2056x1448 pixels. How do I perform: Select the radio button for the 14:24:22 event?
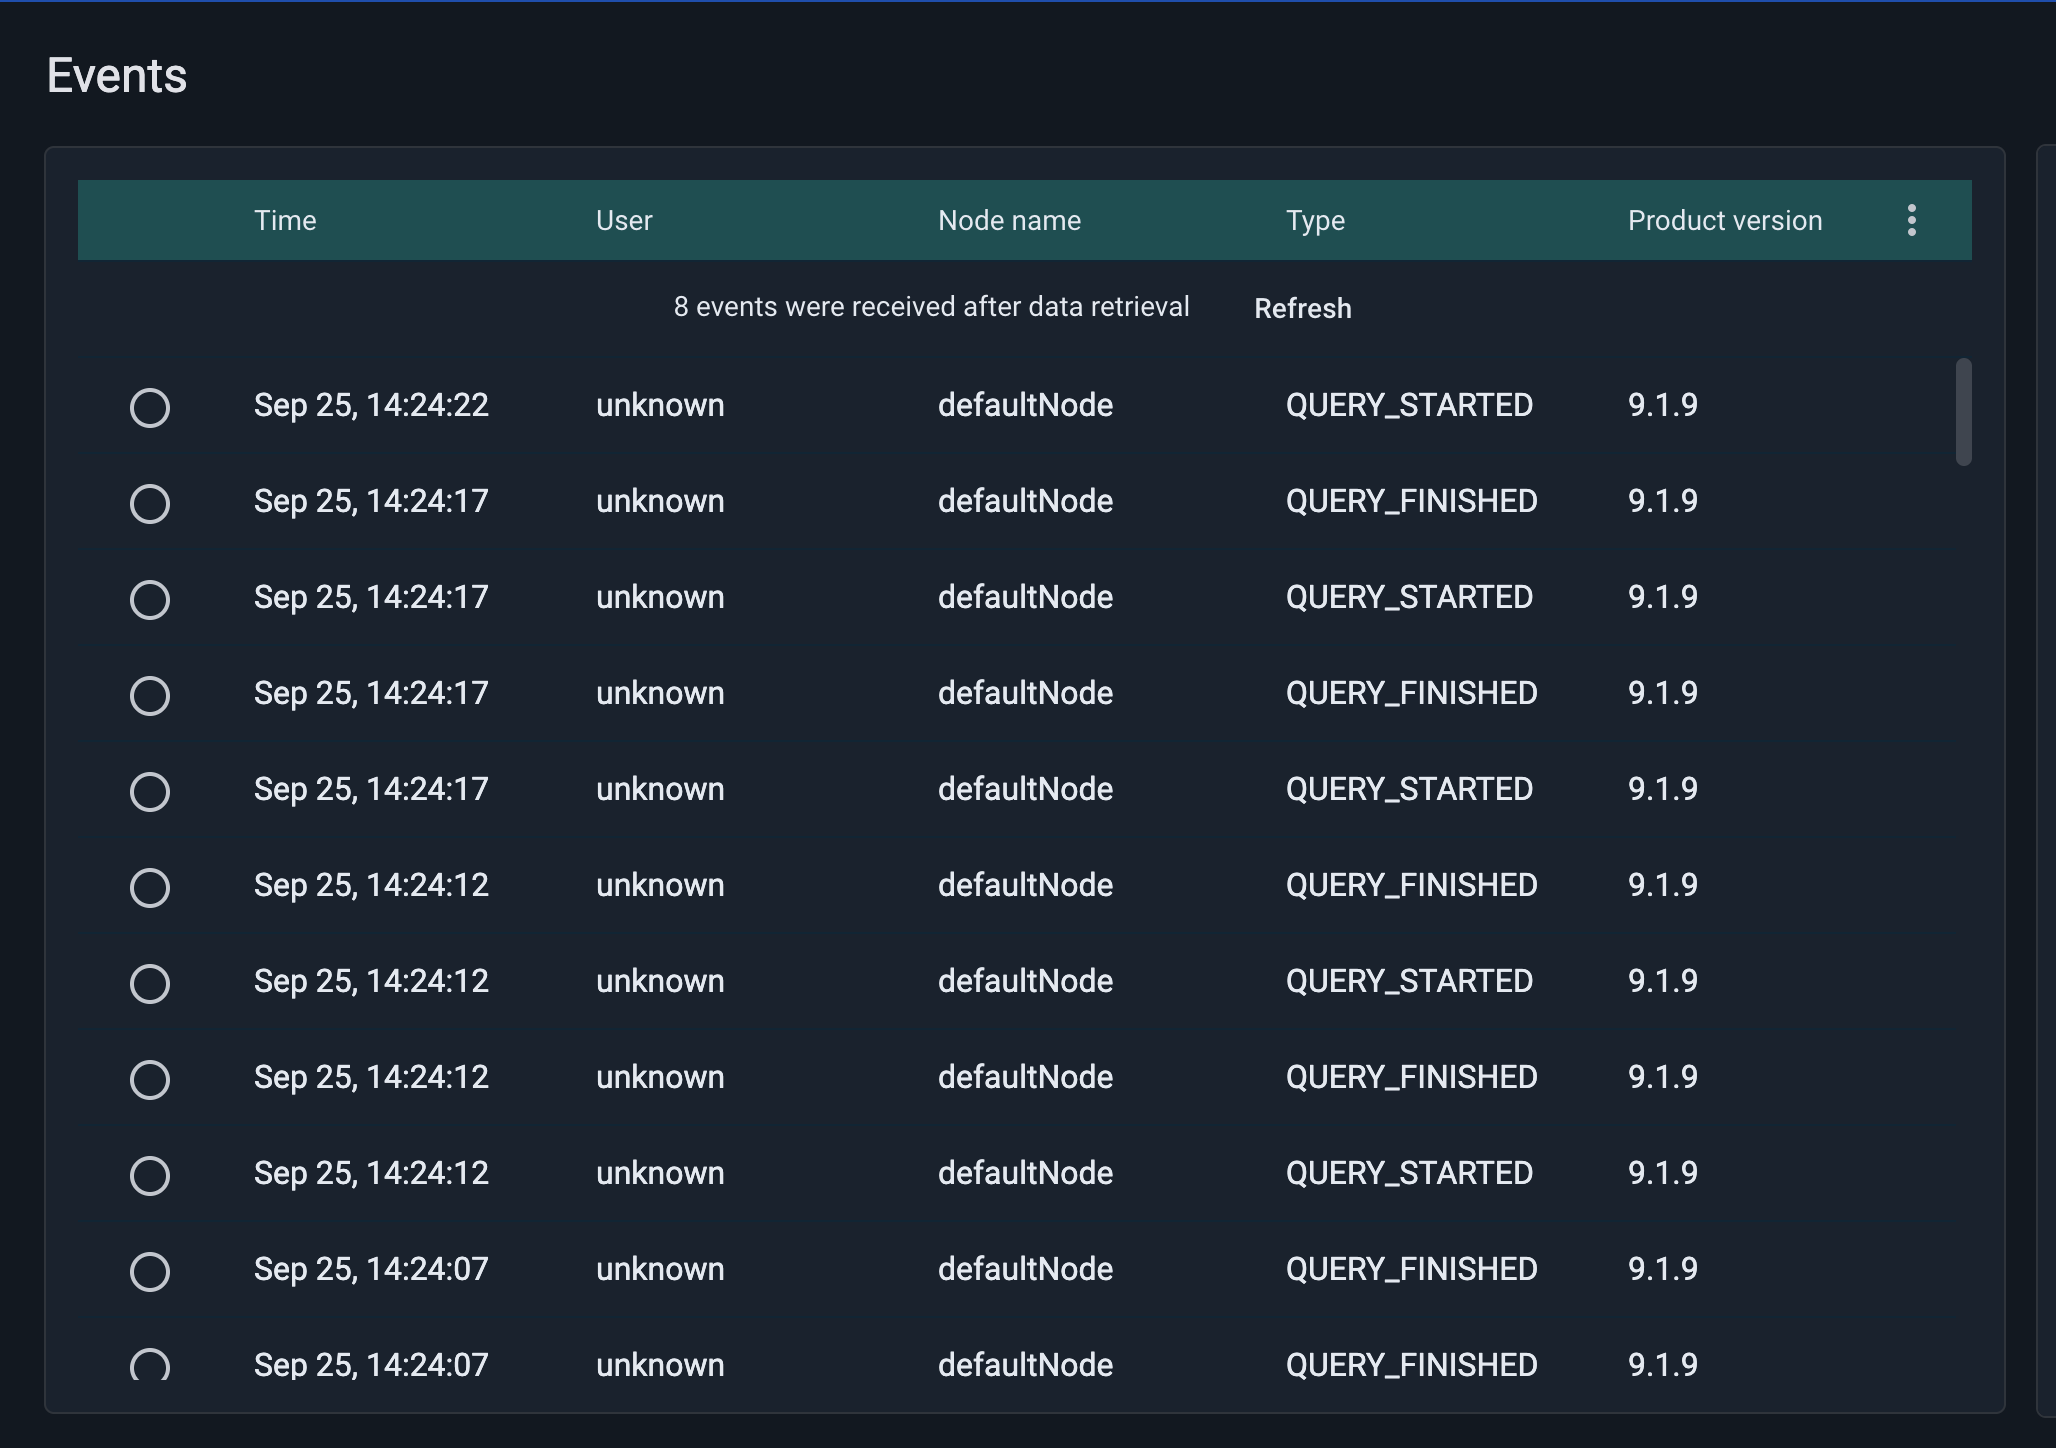(x=150, y=407)
